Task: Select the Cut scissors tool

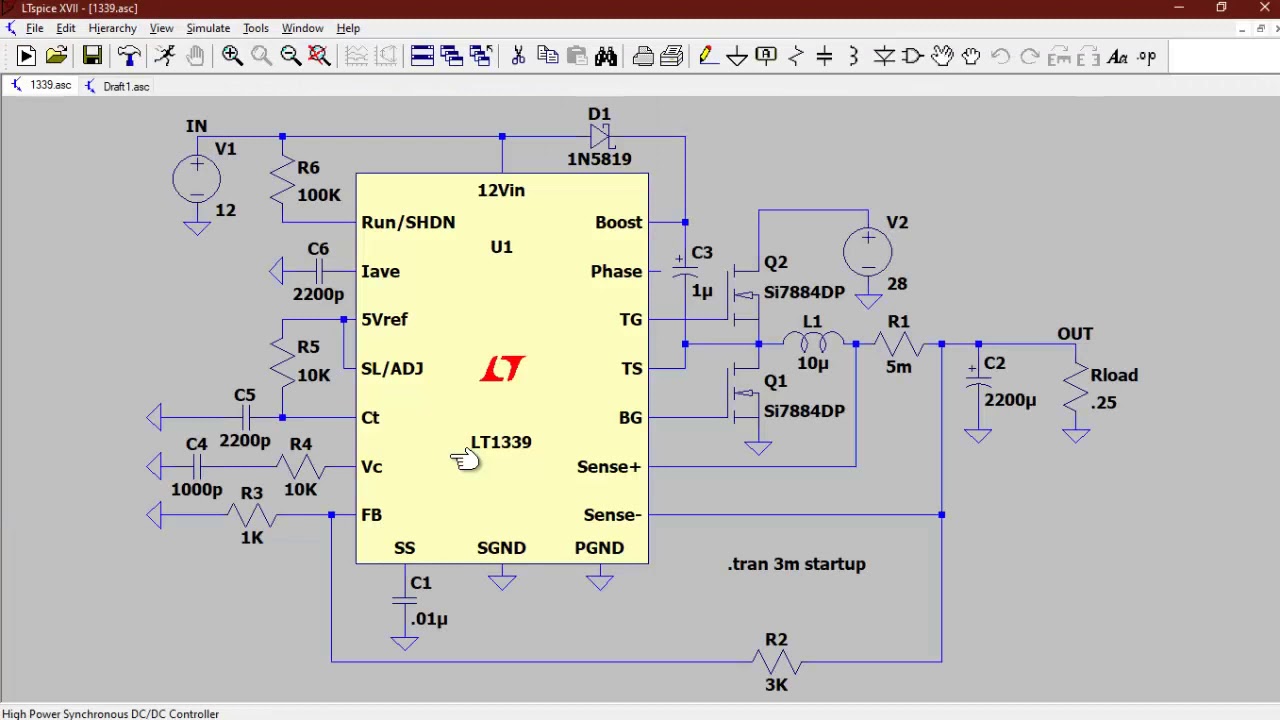Action: (518, 57)
